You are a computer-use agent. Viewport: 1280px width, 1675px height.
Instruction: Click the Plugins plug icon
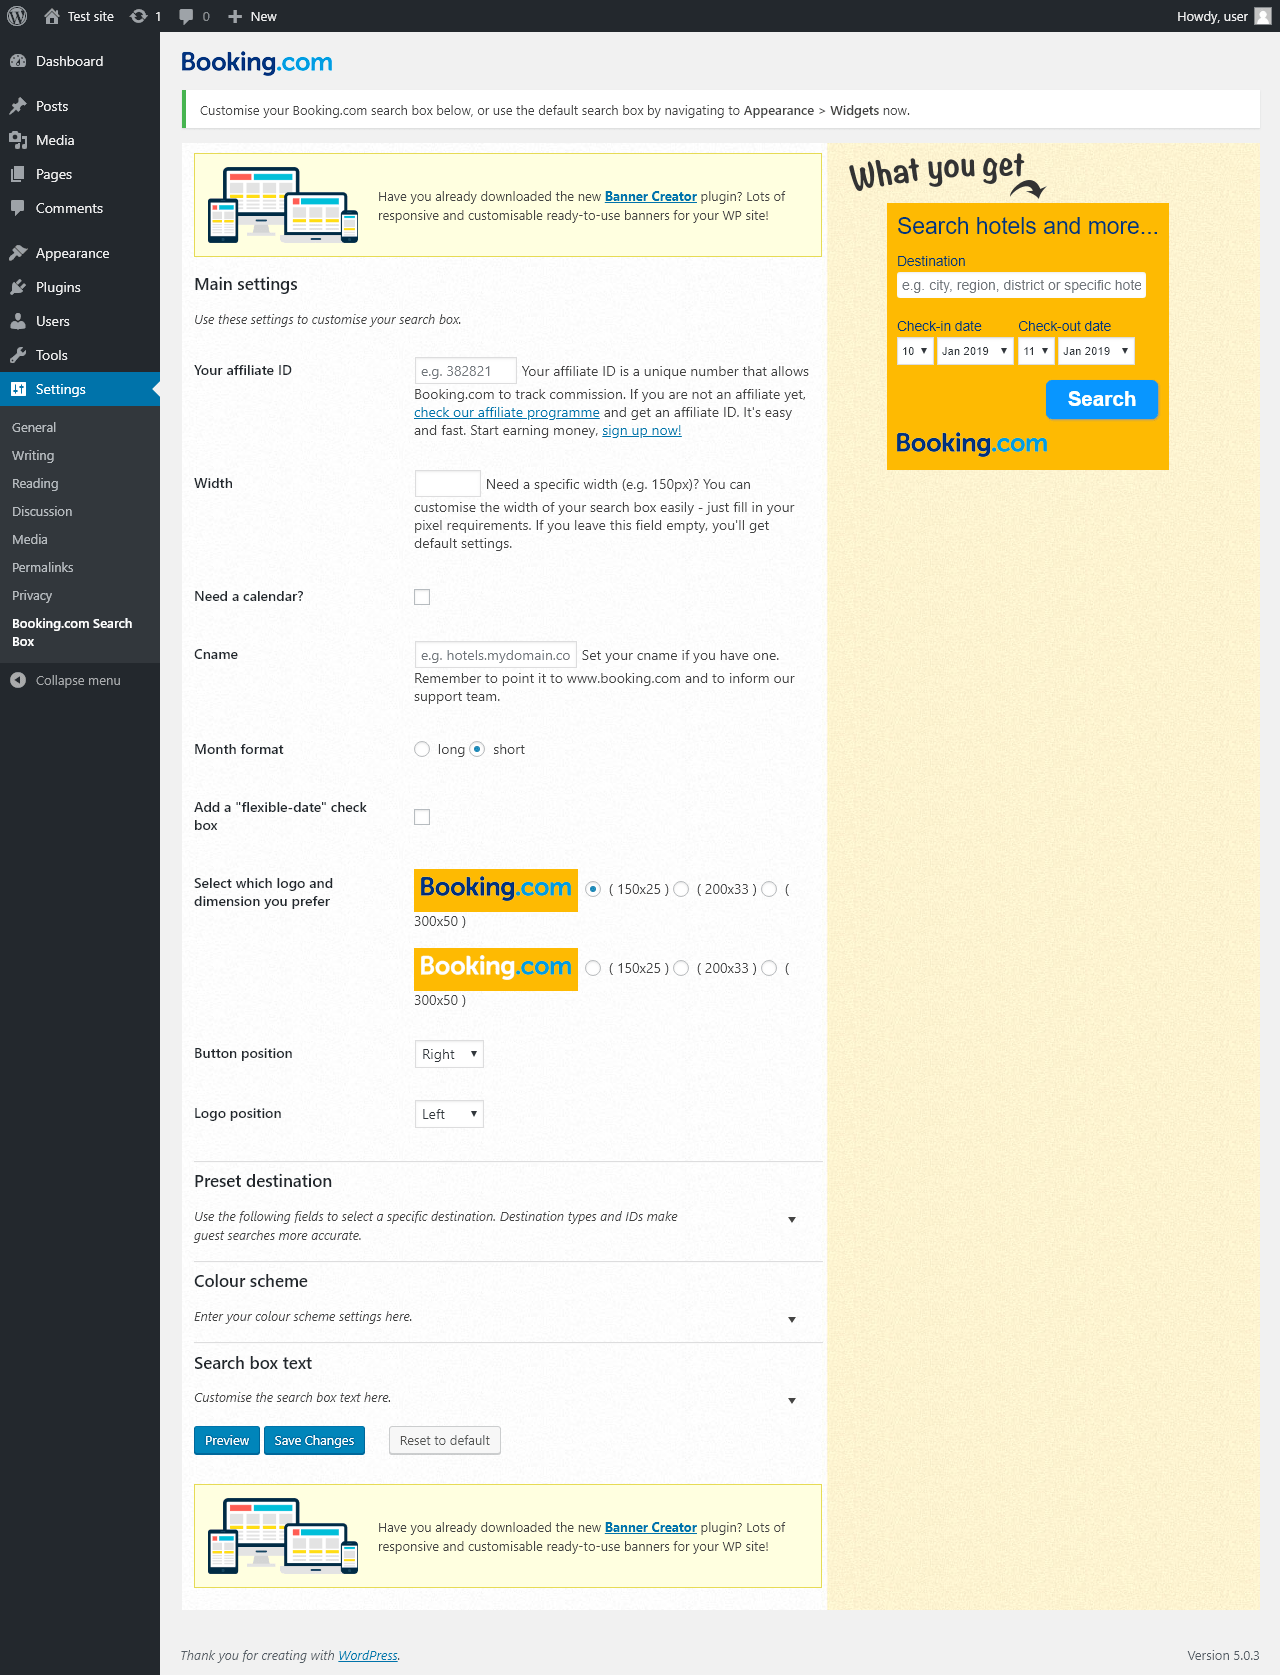[x=18, y=287]
